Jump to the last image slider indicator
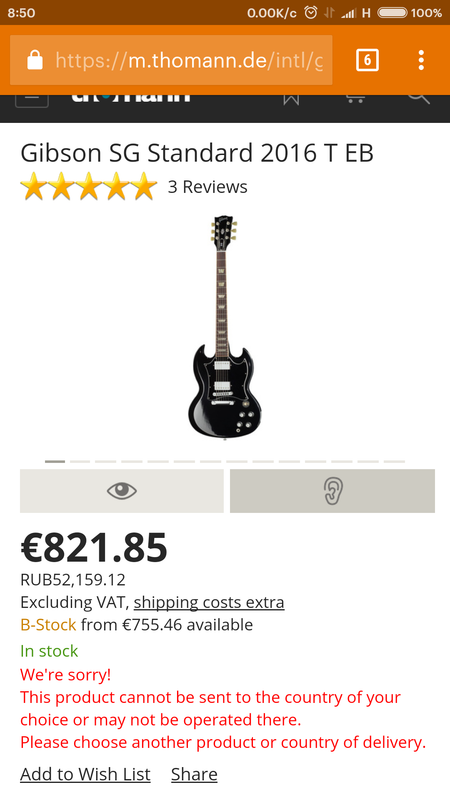 click(x=394, y=461)
